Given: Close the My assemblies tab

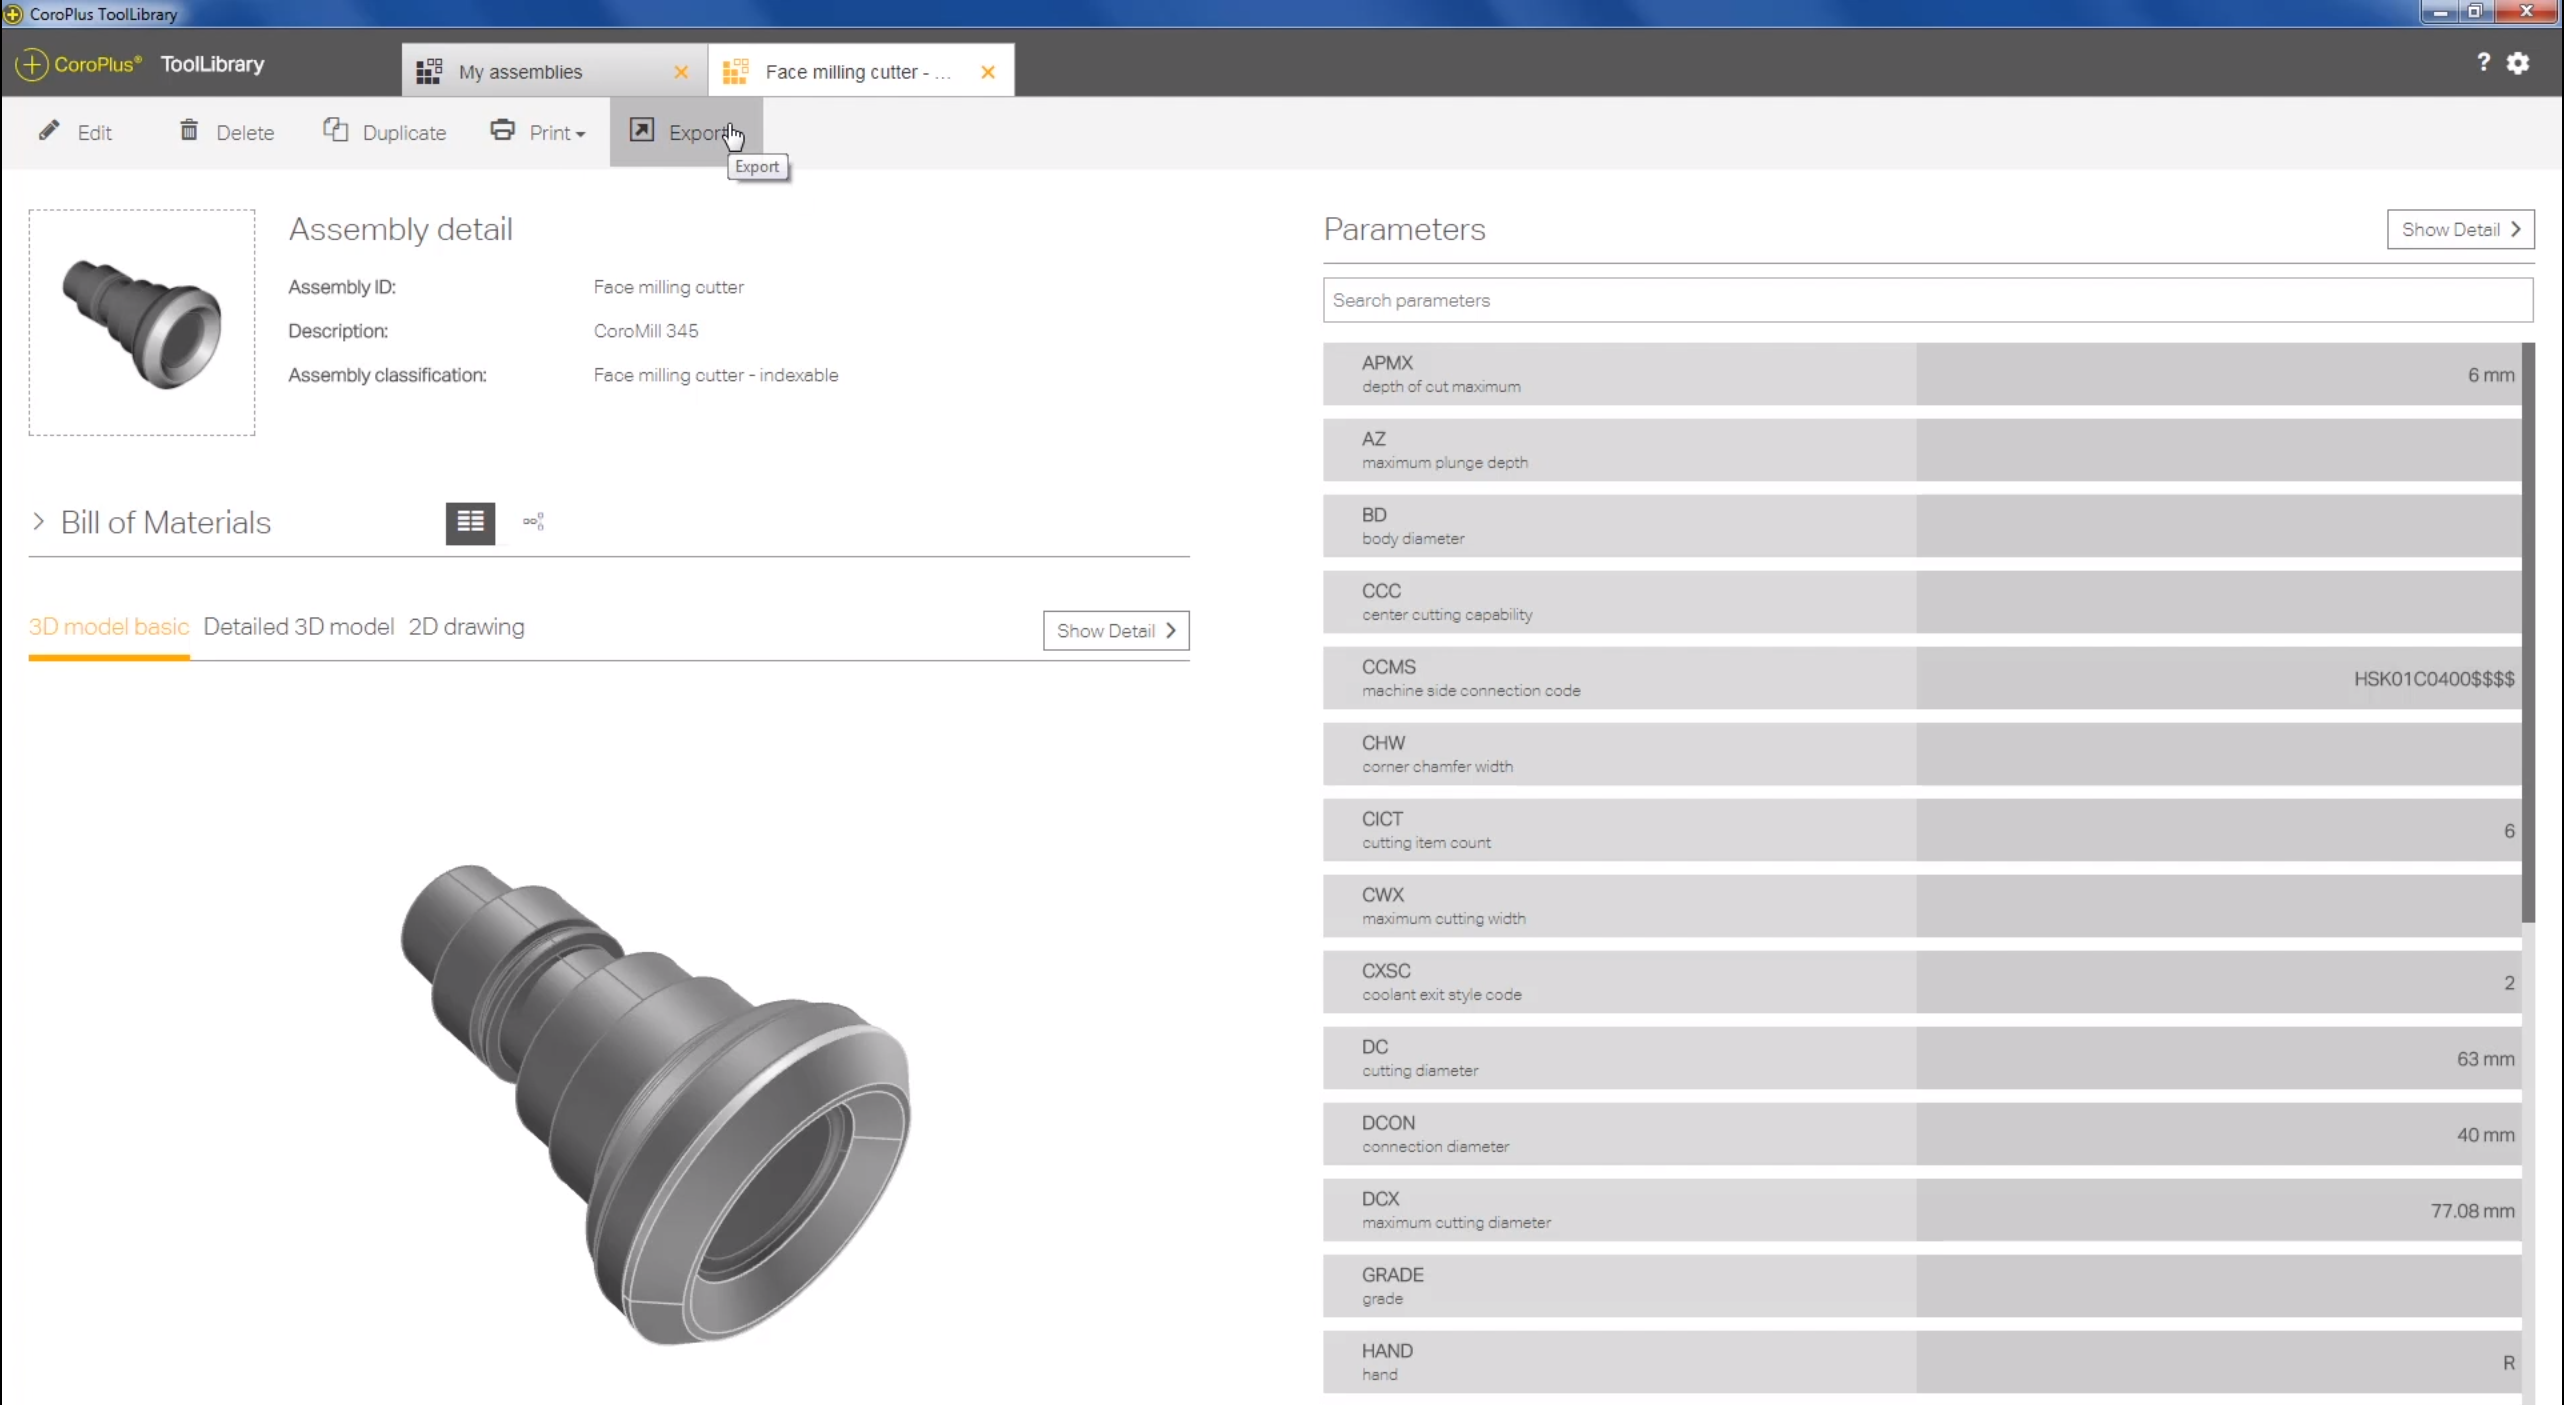Looking at the screenshot, I should pos(681,72).
